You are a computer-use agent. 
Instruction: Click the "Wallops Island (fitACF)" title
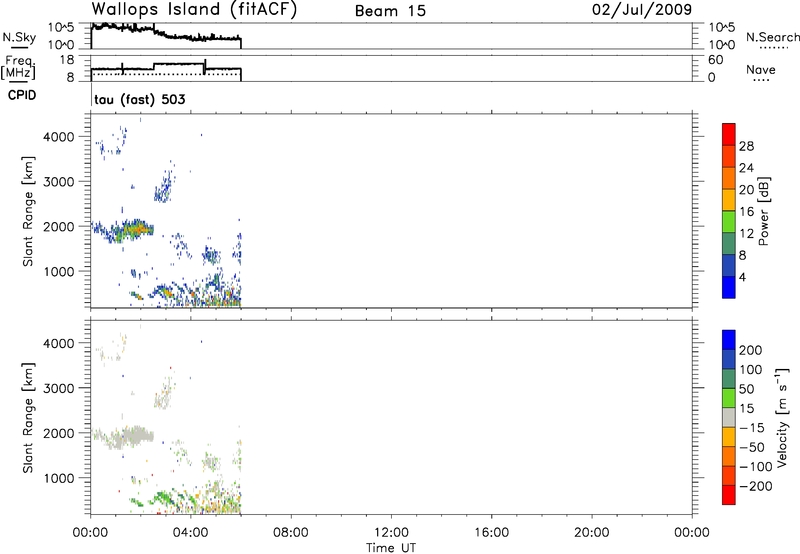(x=194, y=10)
